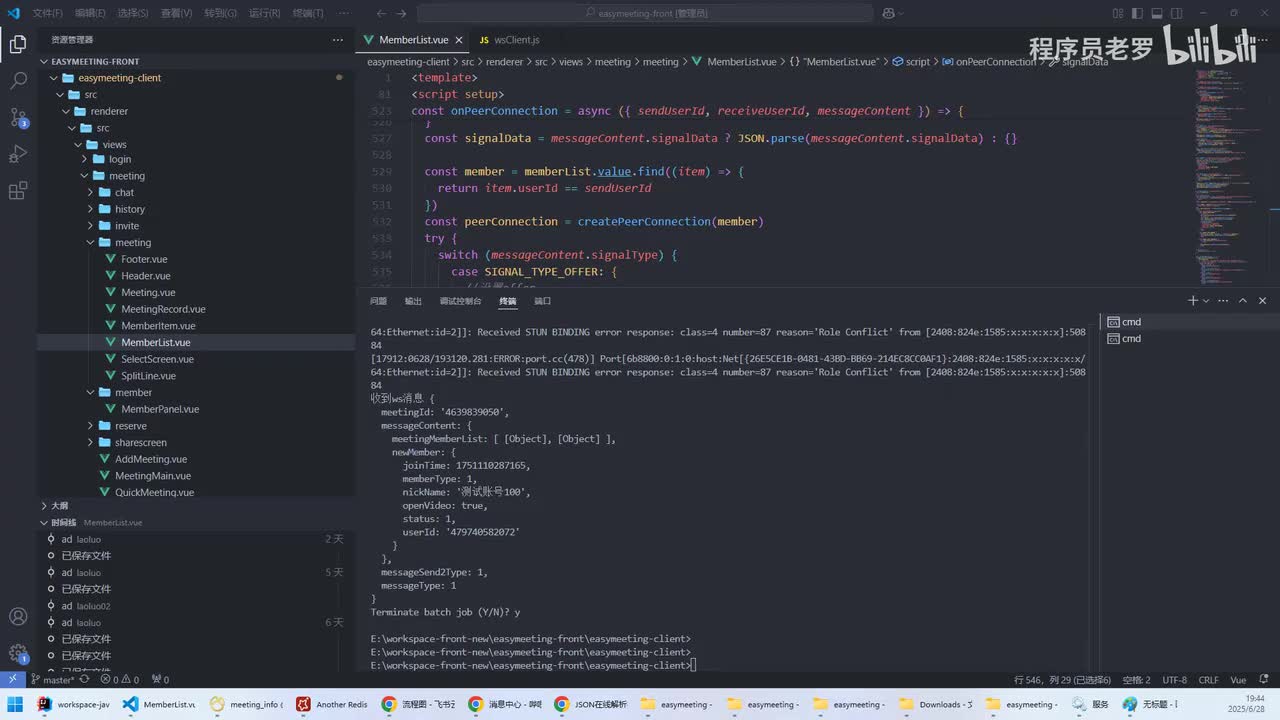Screen dimensions: 1280x720
Task: Open more actions in the terminal panel
Action: [1223, 300]
